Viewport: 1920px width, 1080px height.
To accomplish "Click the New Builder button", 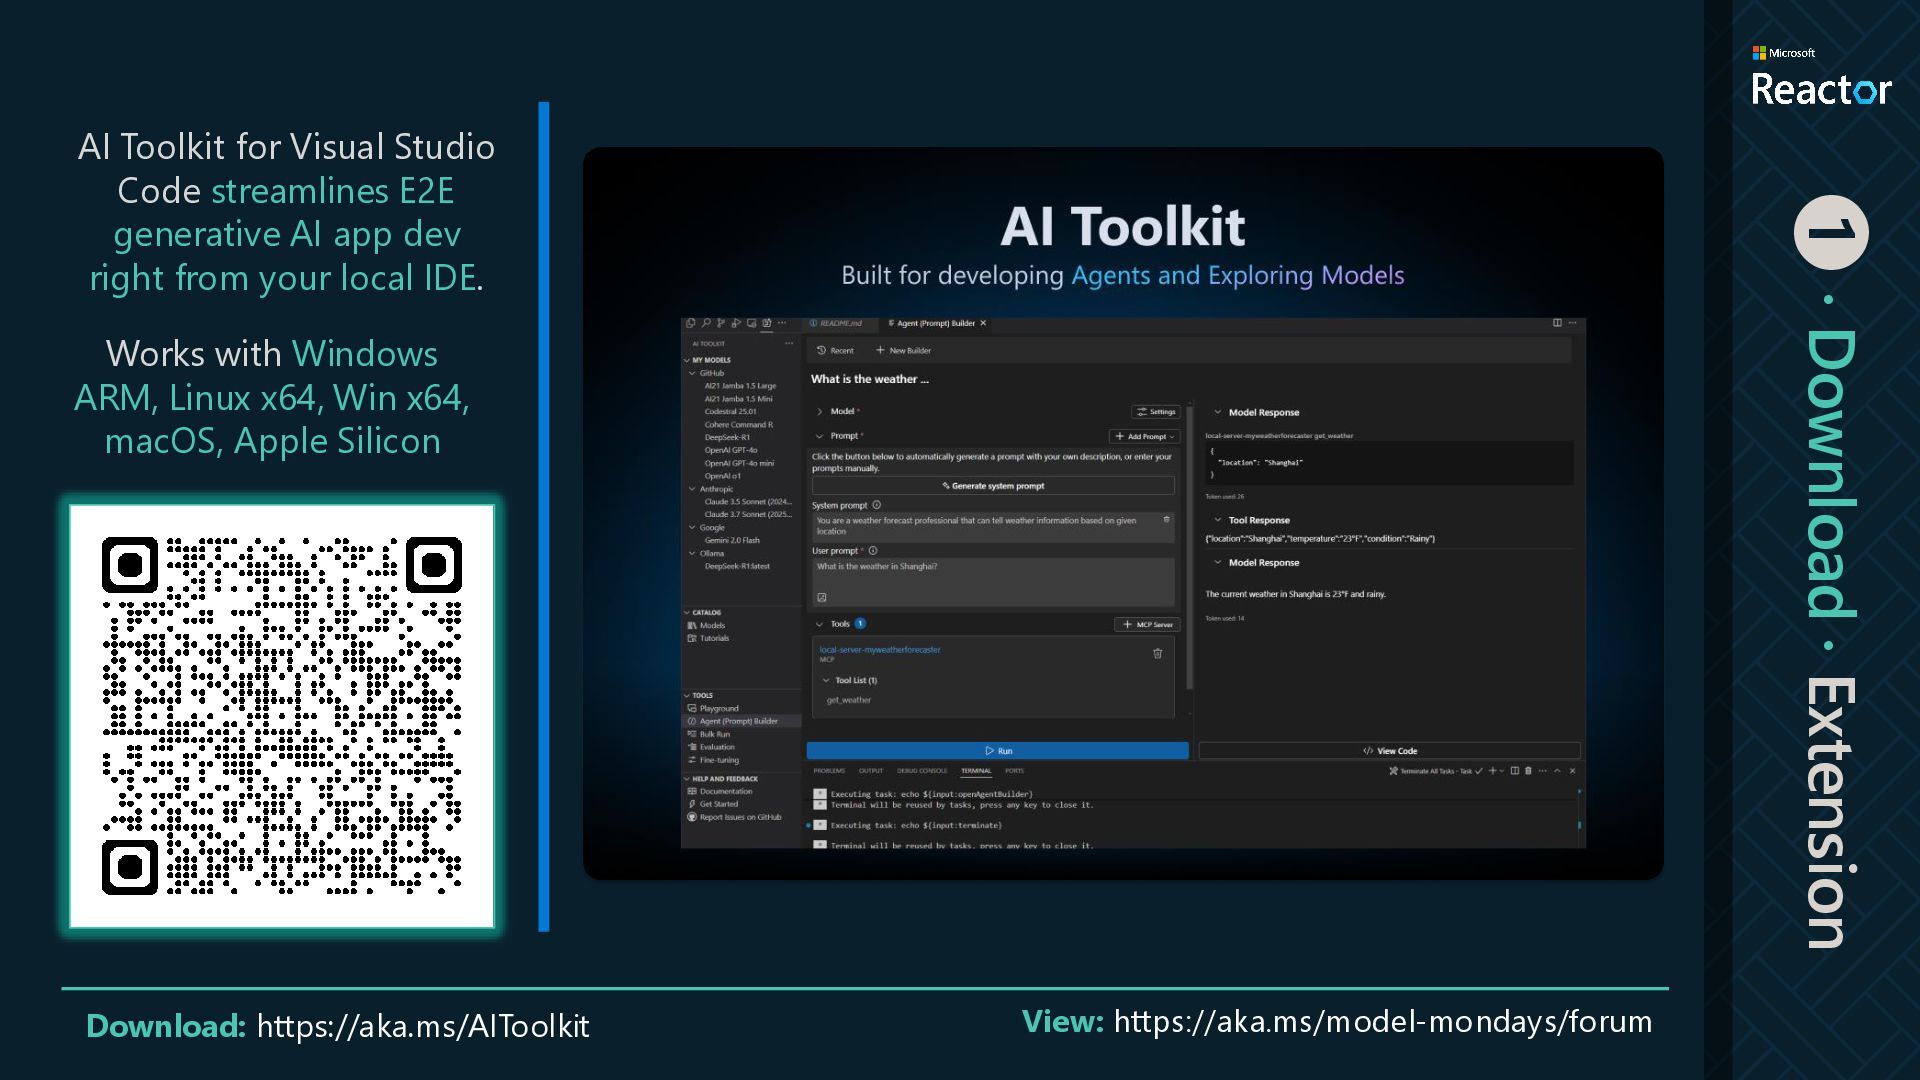I will (x=903, y=351).
